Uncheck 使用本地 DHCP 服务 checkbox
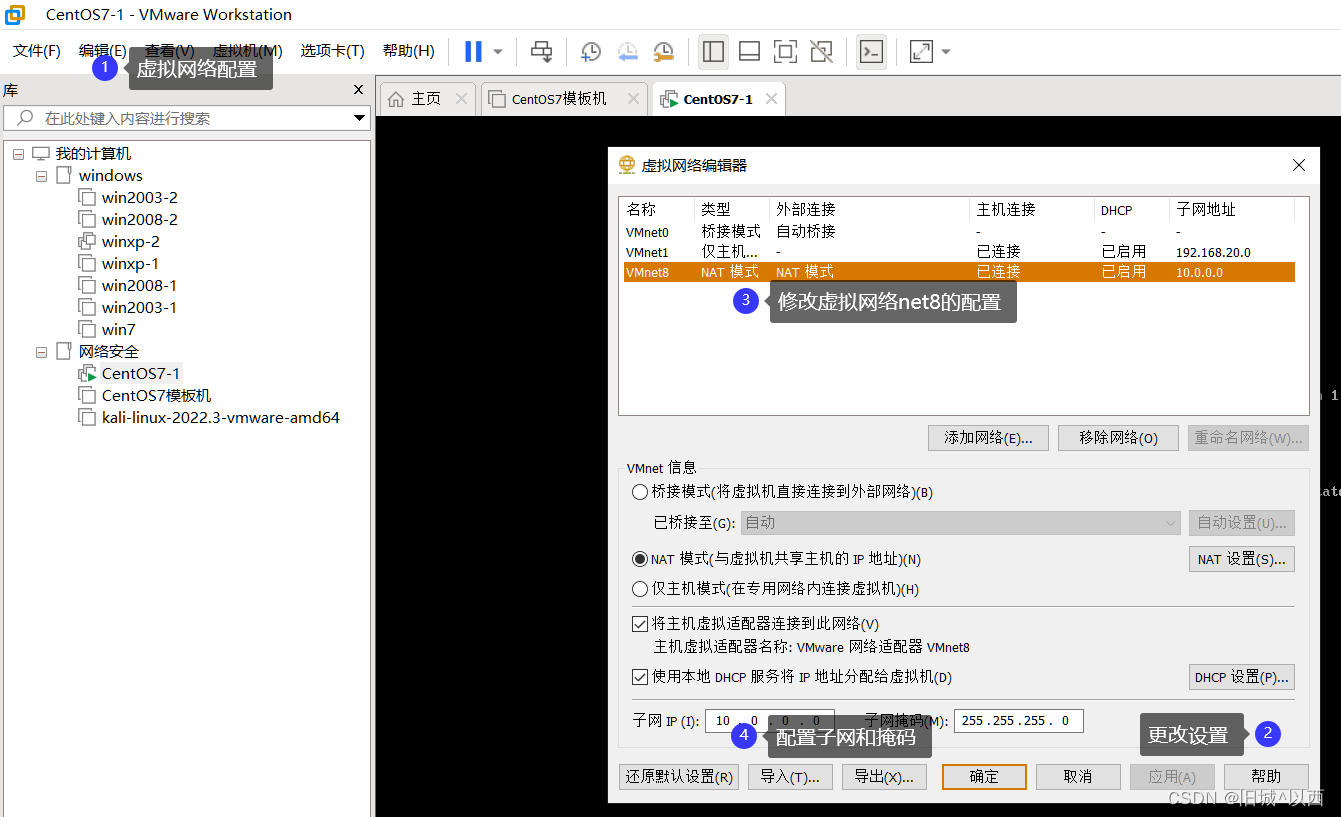The width and height of the screenshot is (1341, 817). pyautogui.click(x=640, y=676)
